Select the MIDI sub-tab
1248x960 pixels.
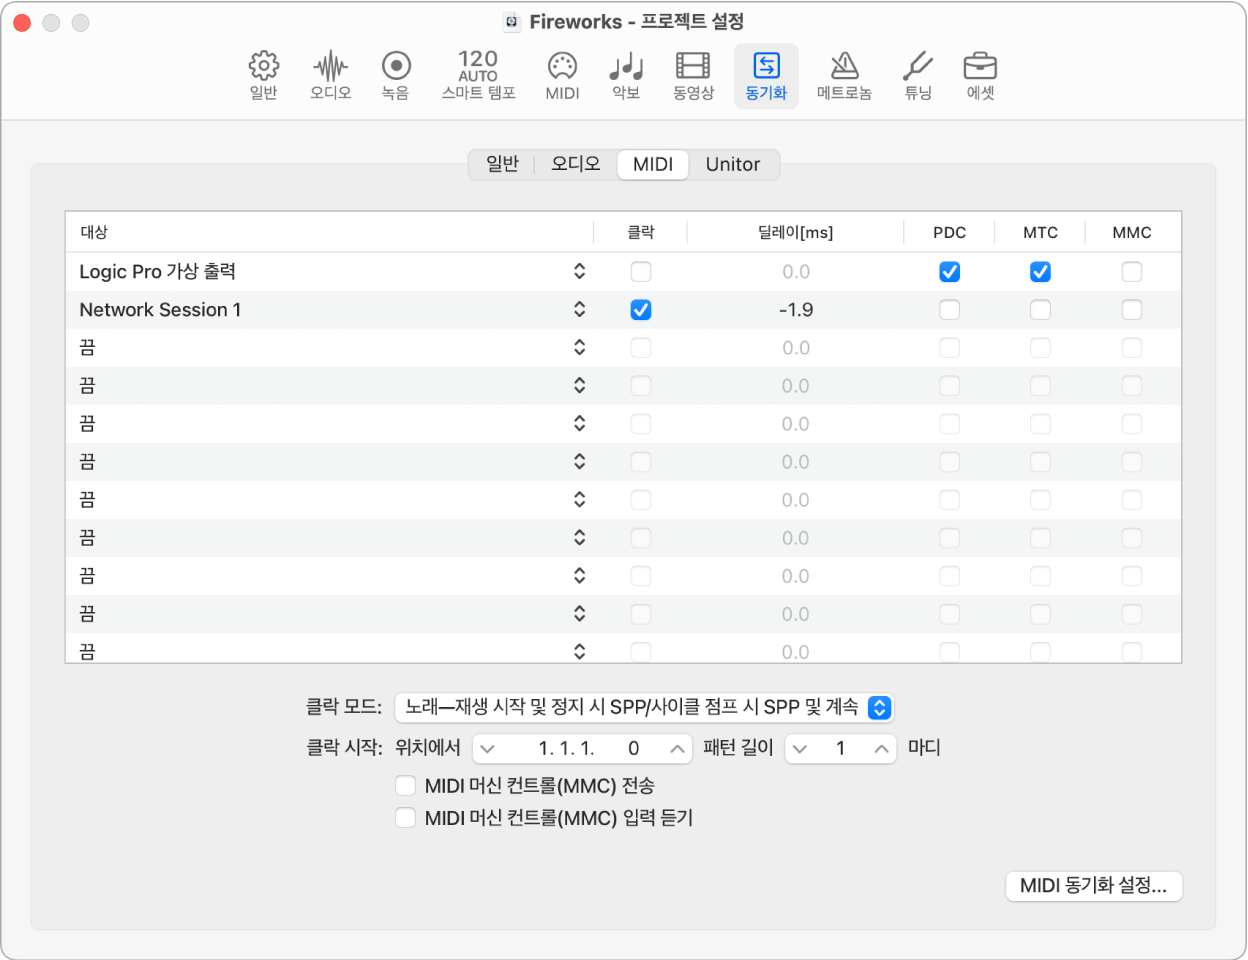[653, 164]
